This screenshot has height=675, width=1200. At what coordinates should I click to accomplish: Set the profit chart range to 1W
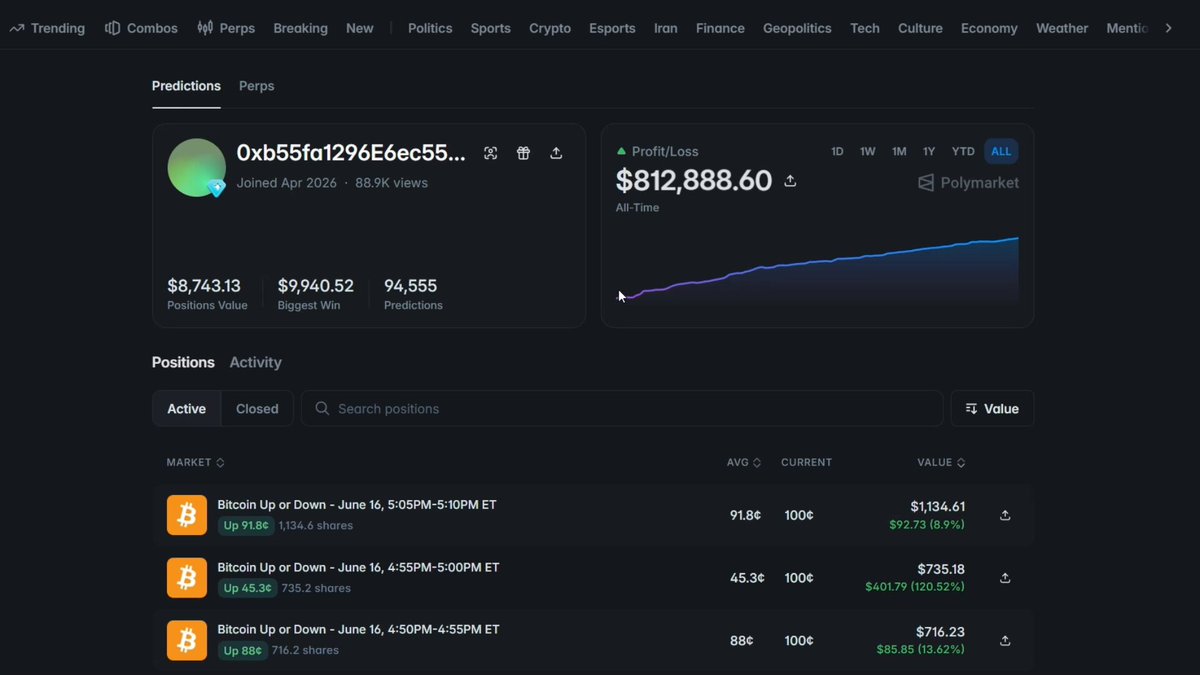click(868, 151)
